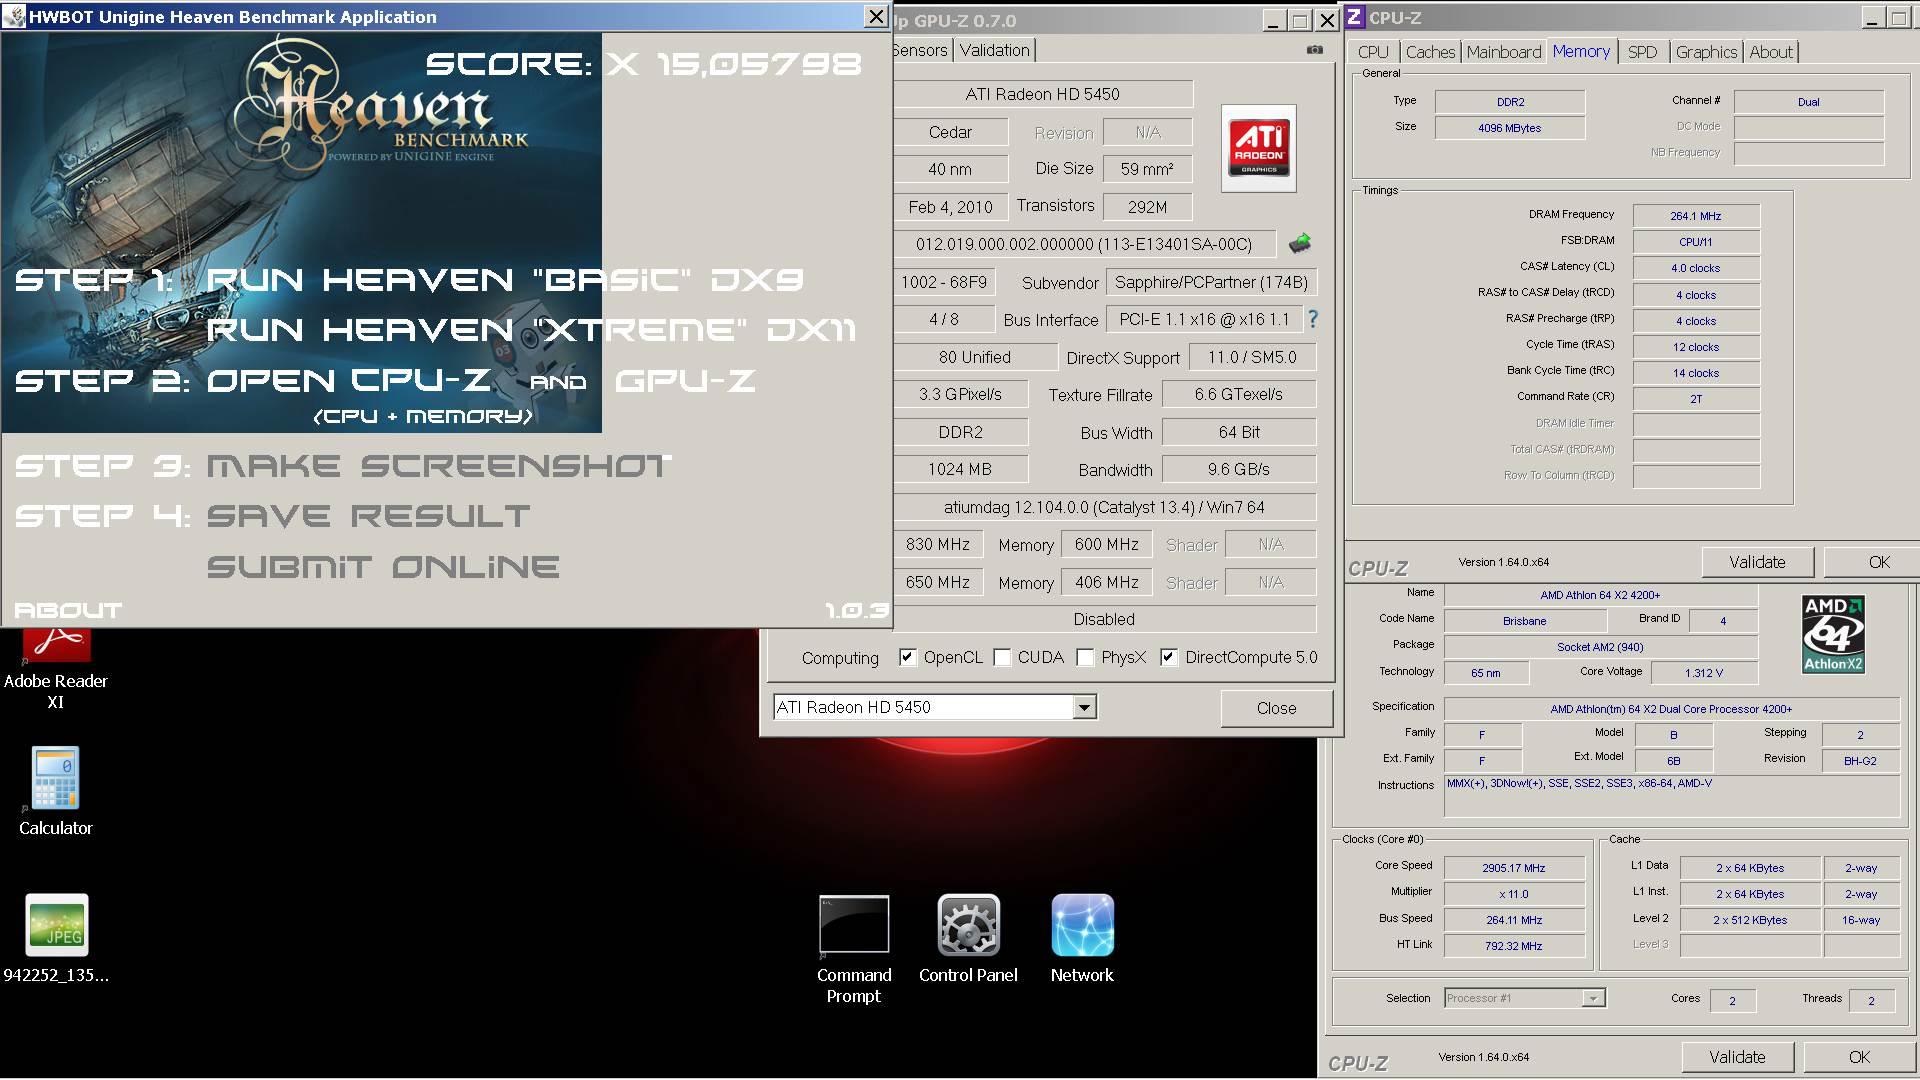1920x1080 pixels.
Task: Open Network desktop icon
Action: click(x=1082, y=938)
